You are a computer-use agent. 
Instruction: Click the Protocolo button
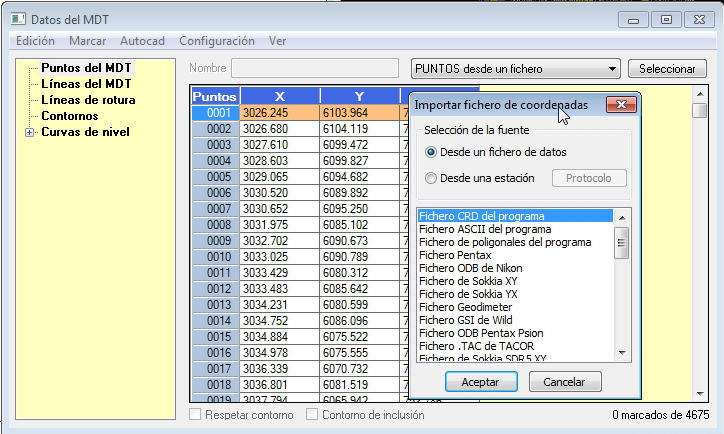pos(589,178)
